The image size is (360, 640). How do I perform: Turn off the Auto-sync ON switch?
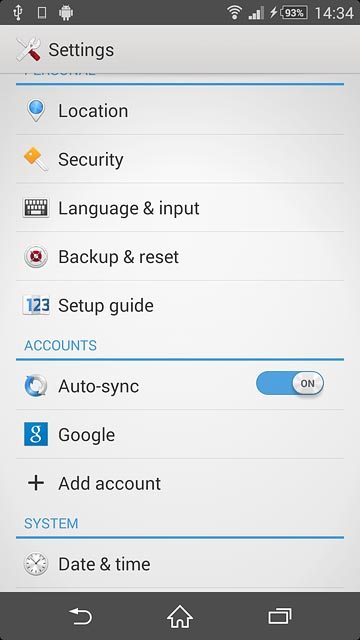click(x=290, y=383)
